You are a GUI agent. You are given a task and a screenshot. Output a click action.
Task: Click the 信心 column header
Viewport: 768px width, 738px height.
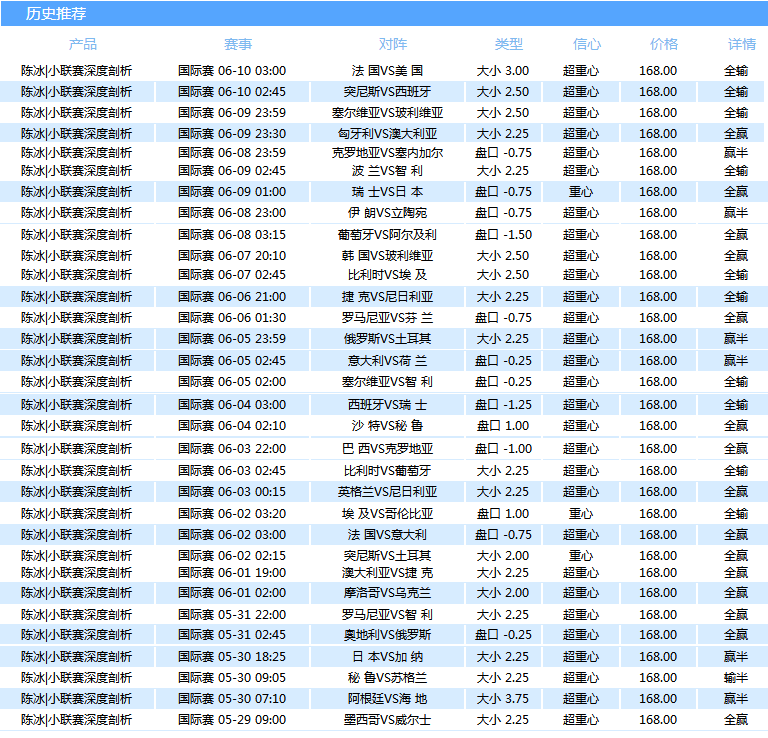tap(587, 45)
